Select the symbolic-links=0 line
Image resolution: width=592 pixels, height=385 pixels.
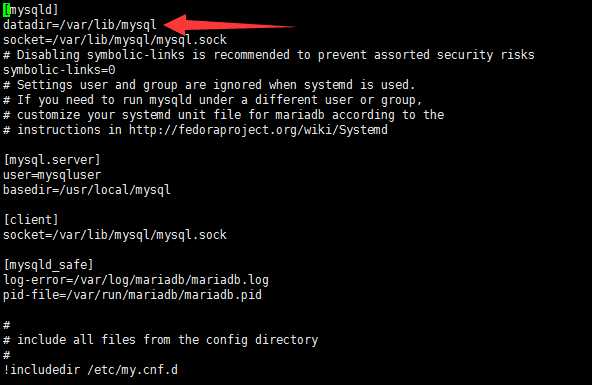pyautogui.click(x=59, y=70)
